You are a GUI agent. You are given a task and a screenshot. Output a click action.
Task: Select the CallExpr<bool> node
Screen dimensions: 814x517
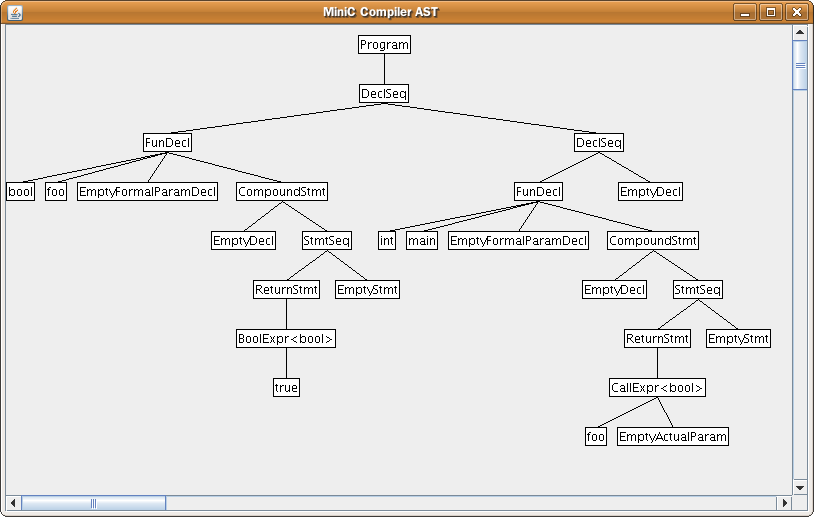657,388
